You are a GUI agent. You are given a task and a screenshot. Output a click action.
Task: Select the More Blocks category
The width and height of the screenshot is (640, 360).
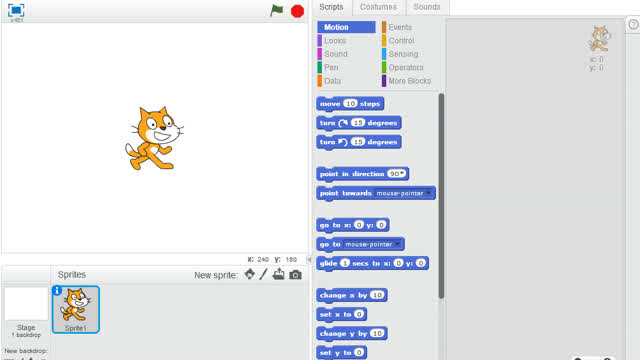coord(409,81)
